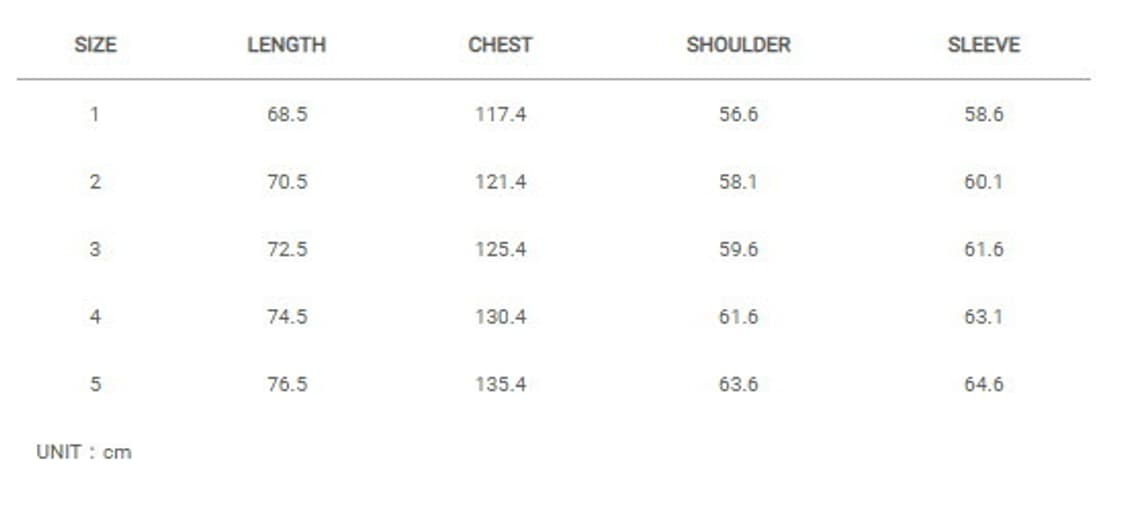Click the SLEEVE column header

click(x=983, y=45)
